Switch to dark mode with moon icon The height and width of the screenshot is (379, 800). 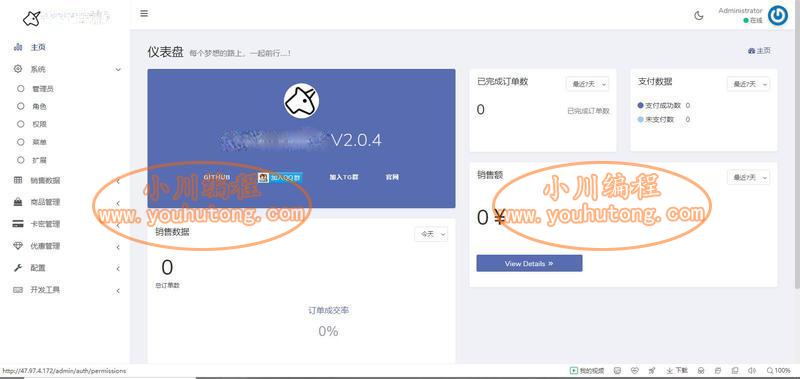698,15
